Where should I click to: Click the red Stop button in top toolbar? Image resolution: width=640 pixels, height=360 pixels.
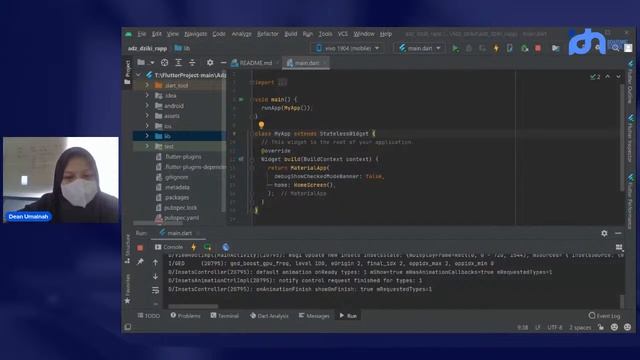pyautogui.click(x=538, y=48)
